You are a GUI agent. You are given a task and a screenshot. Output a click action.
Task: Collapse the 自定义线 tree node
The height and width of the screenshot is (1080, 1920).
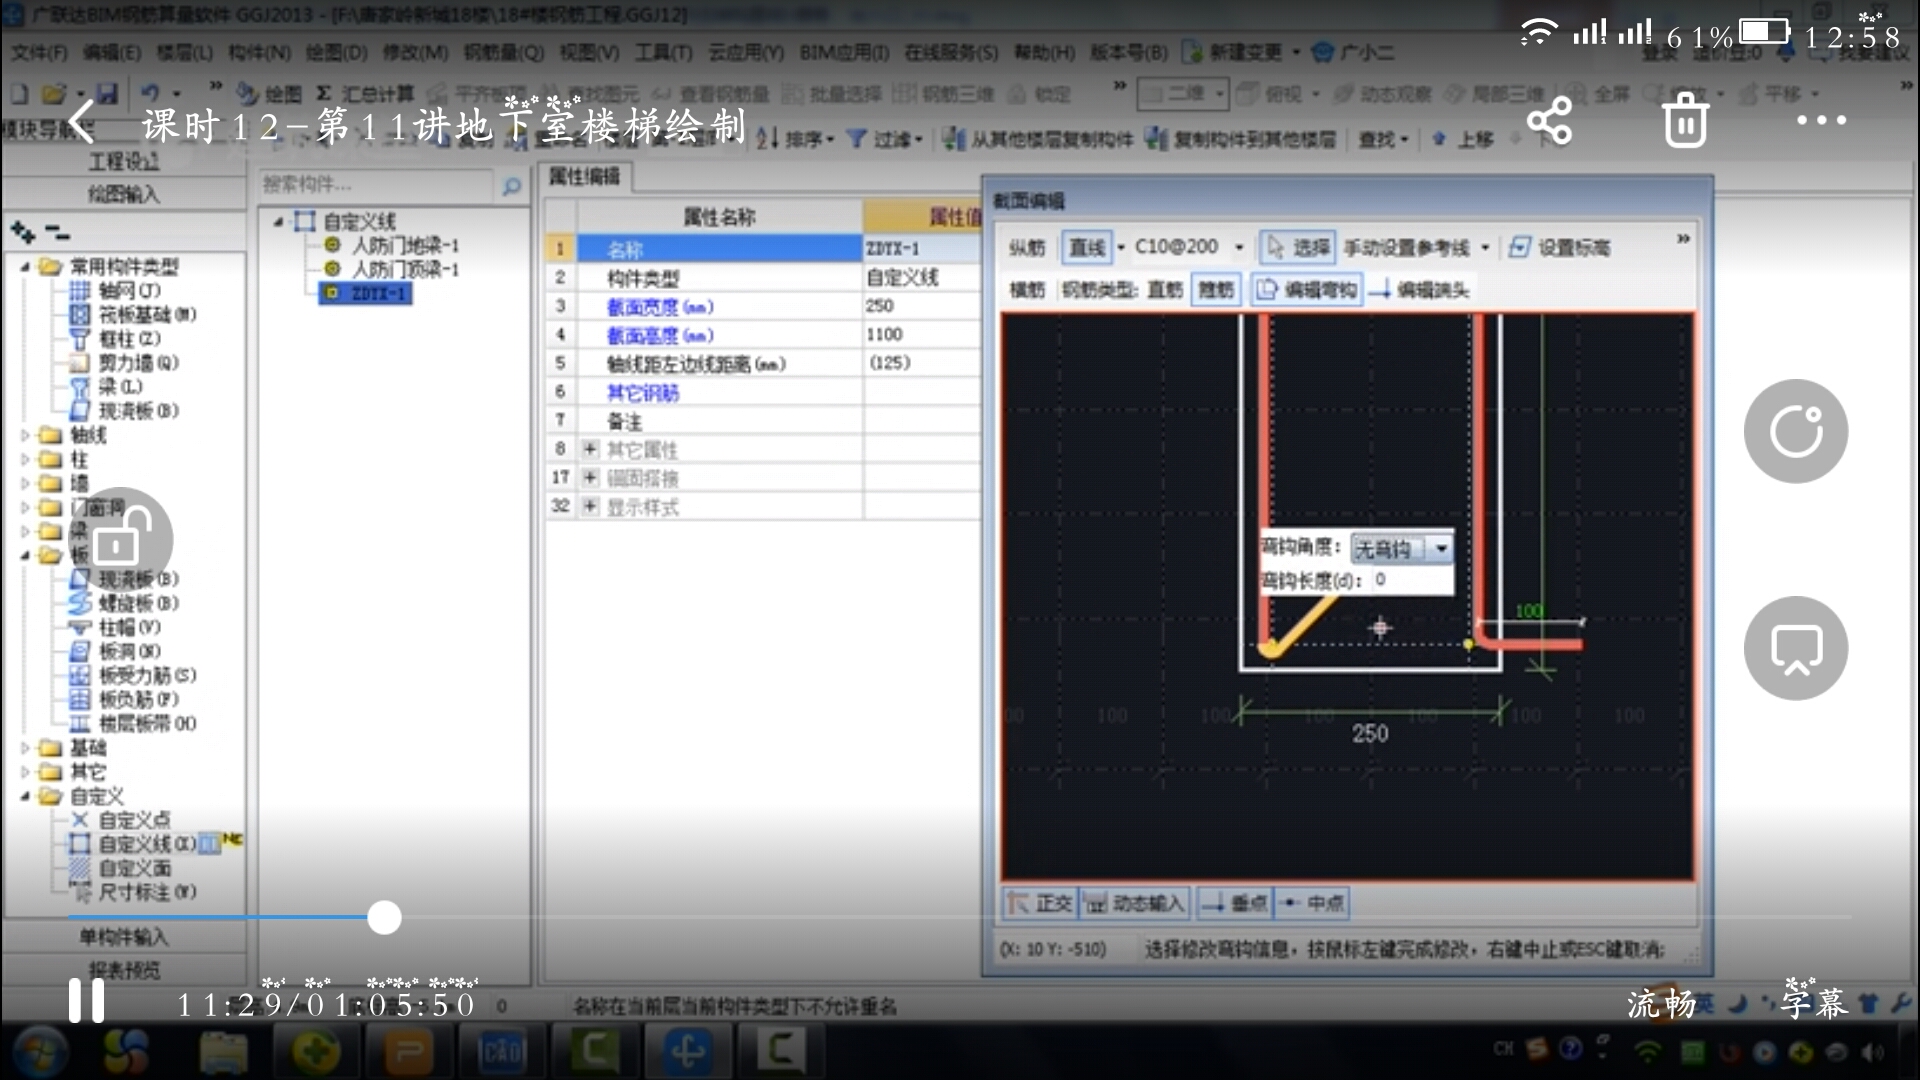(278, 221)
